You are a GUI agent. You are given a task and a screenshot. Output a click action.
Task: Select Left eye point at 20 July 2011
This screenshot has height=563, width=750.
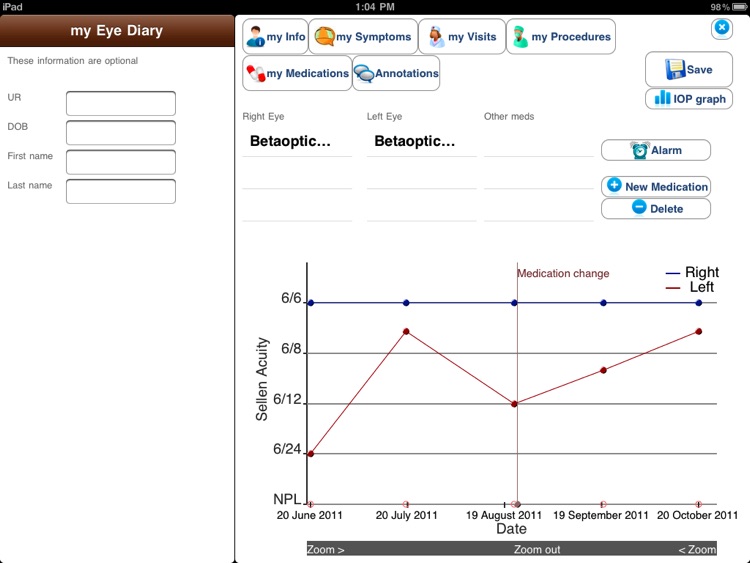point(406,331)
